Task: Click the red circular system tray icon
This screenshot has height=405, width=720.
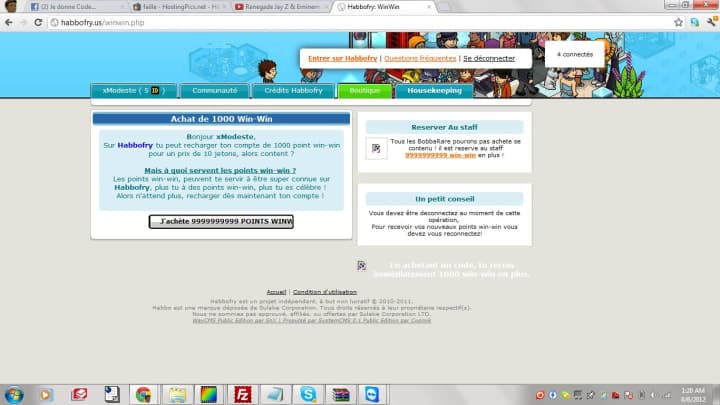Action: [x=540, y=395]
